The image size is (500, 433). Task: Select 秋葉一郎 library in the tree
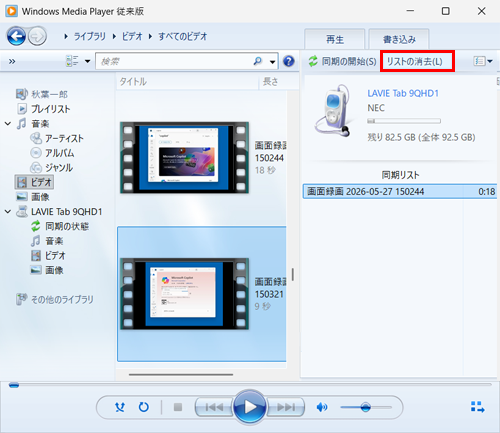tap(42, 94)
